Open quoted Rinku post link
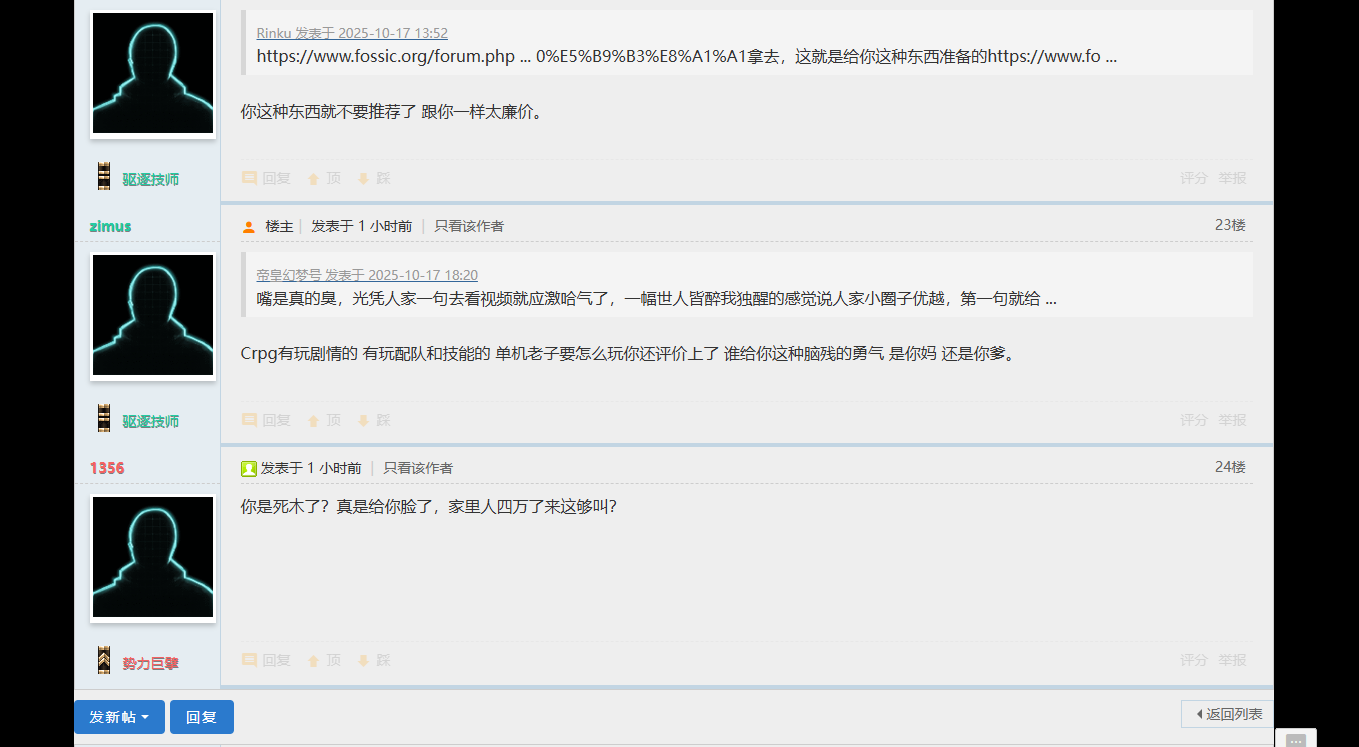The image size is (1359, 747). pyautogui.click(x=352, y=33)
